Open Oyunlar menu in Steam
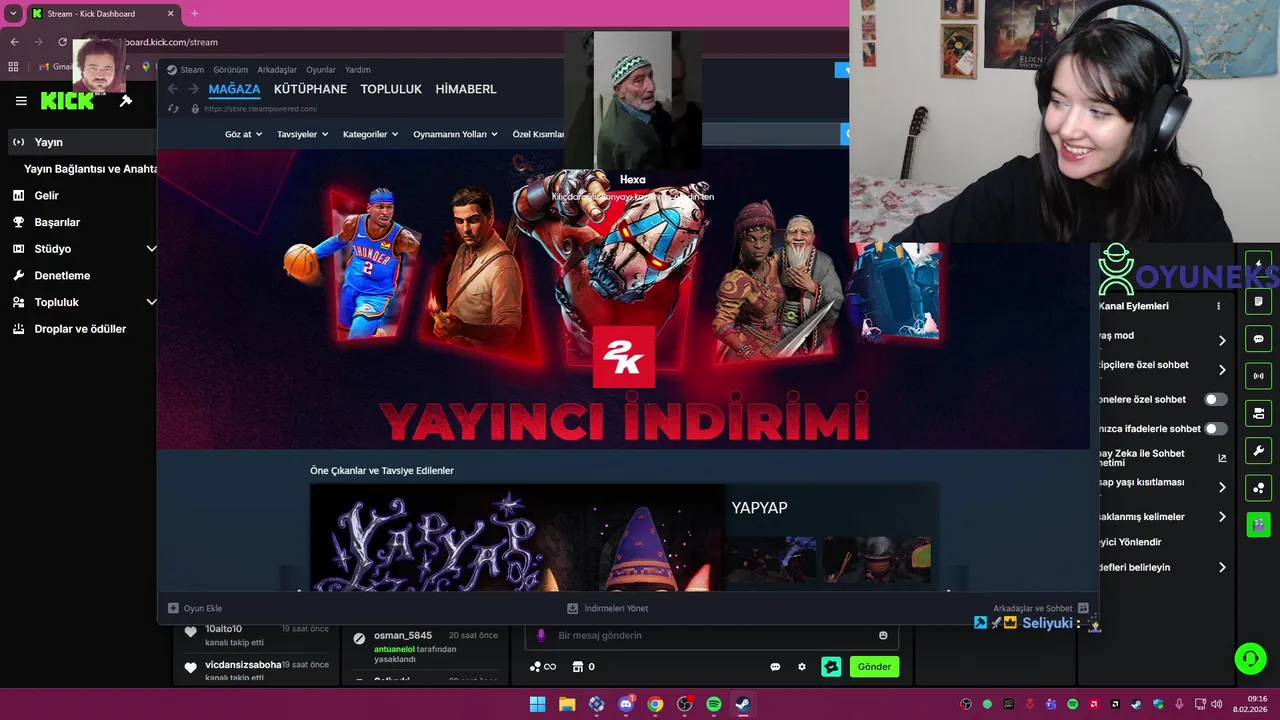 (321, 70)
